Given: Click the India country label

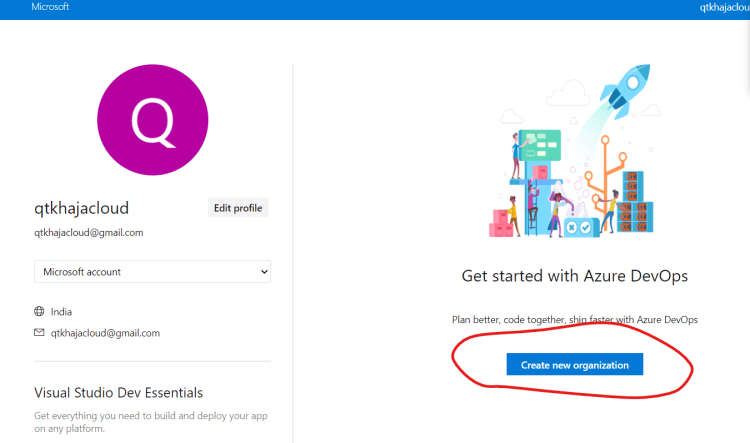Looking at the screenshot, I should [61, 312].
